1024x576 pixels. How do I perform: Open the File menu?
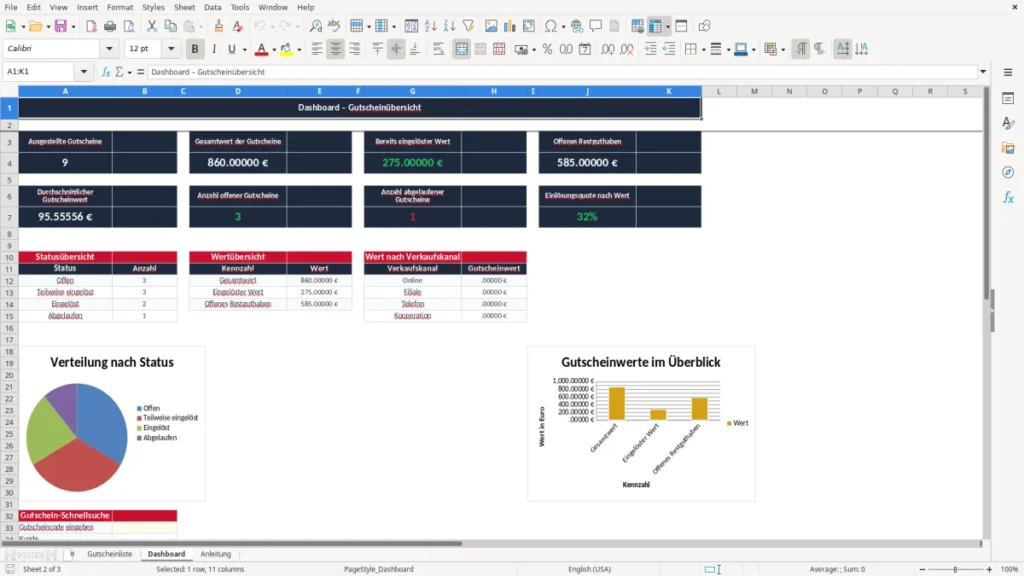pos(11,7)
